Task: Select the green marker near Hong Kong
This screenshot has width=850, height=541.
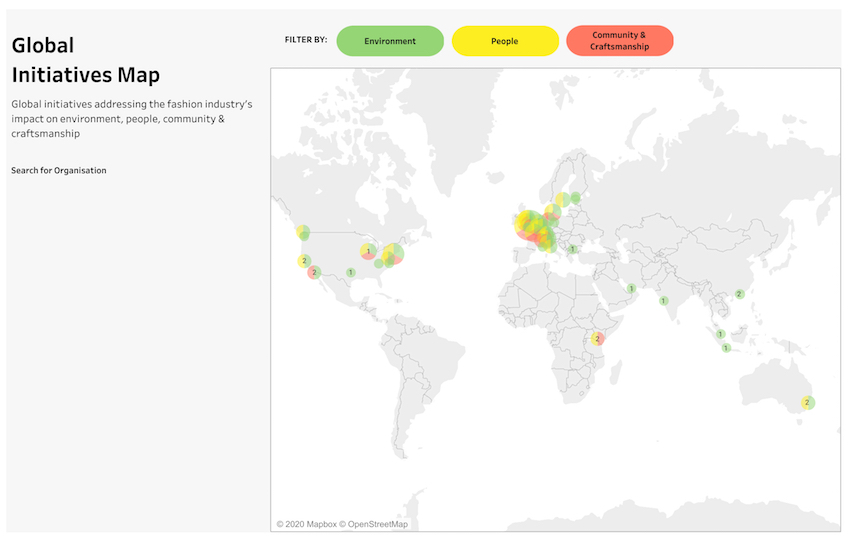Action: pyautogui.click(x=739, y=294)
